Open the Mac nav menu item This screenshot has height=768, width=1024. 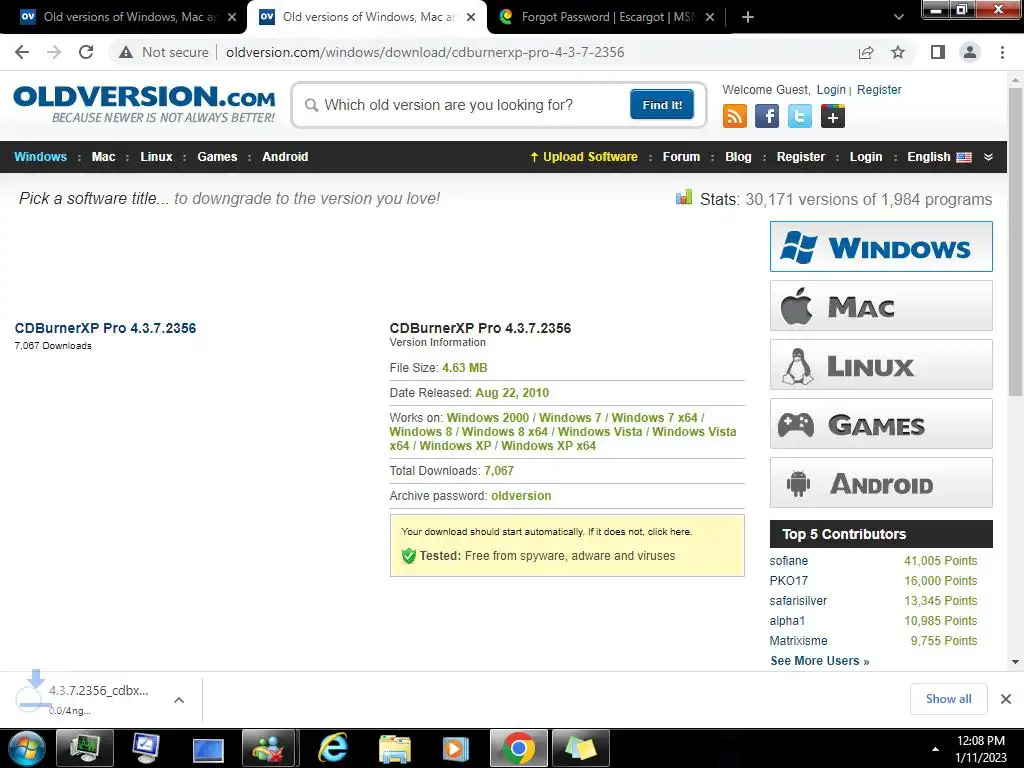(x=103, y=157)
